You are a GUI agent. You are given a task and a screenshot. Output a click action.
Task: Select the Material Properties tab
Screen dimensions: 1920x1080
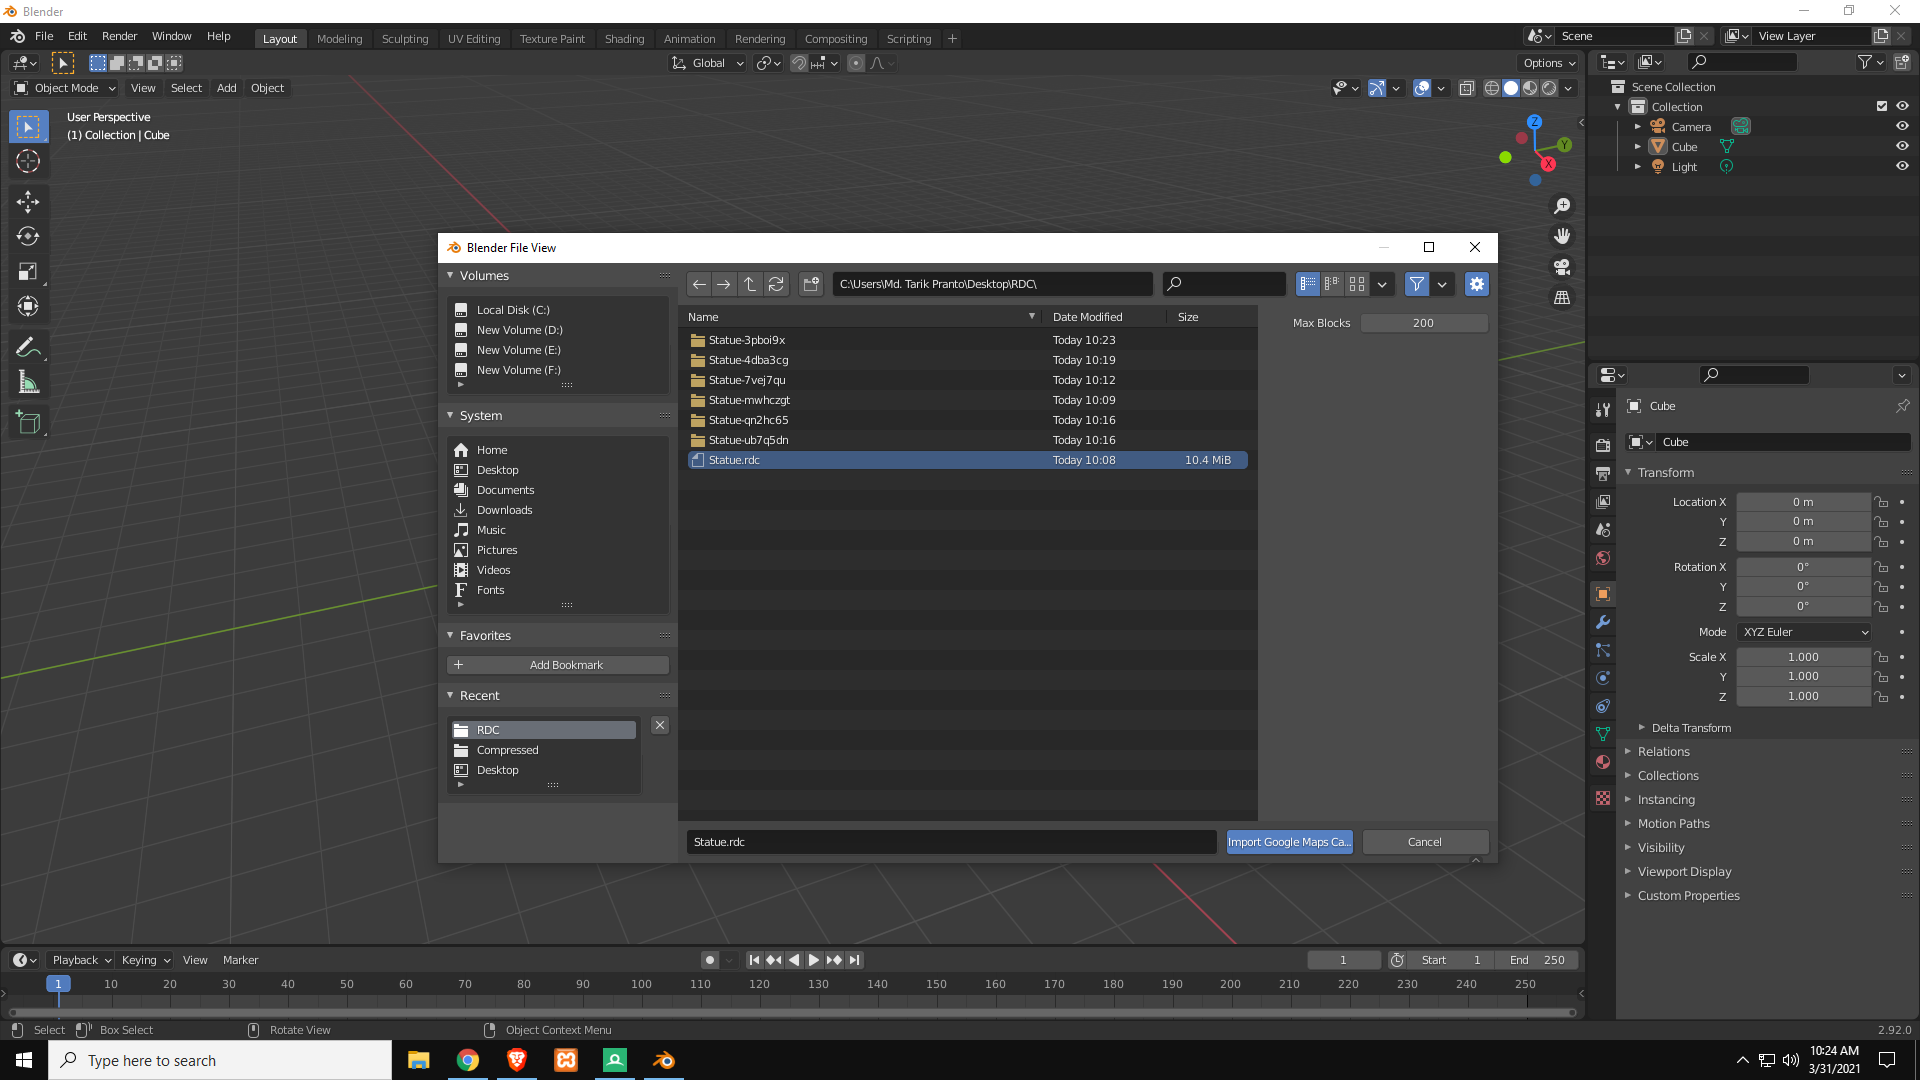point(1603,762)
